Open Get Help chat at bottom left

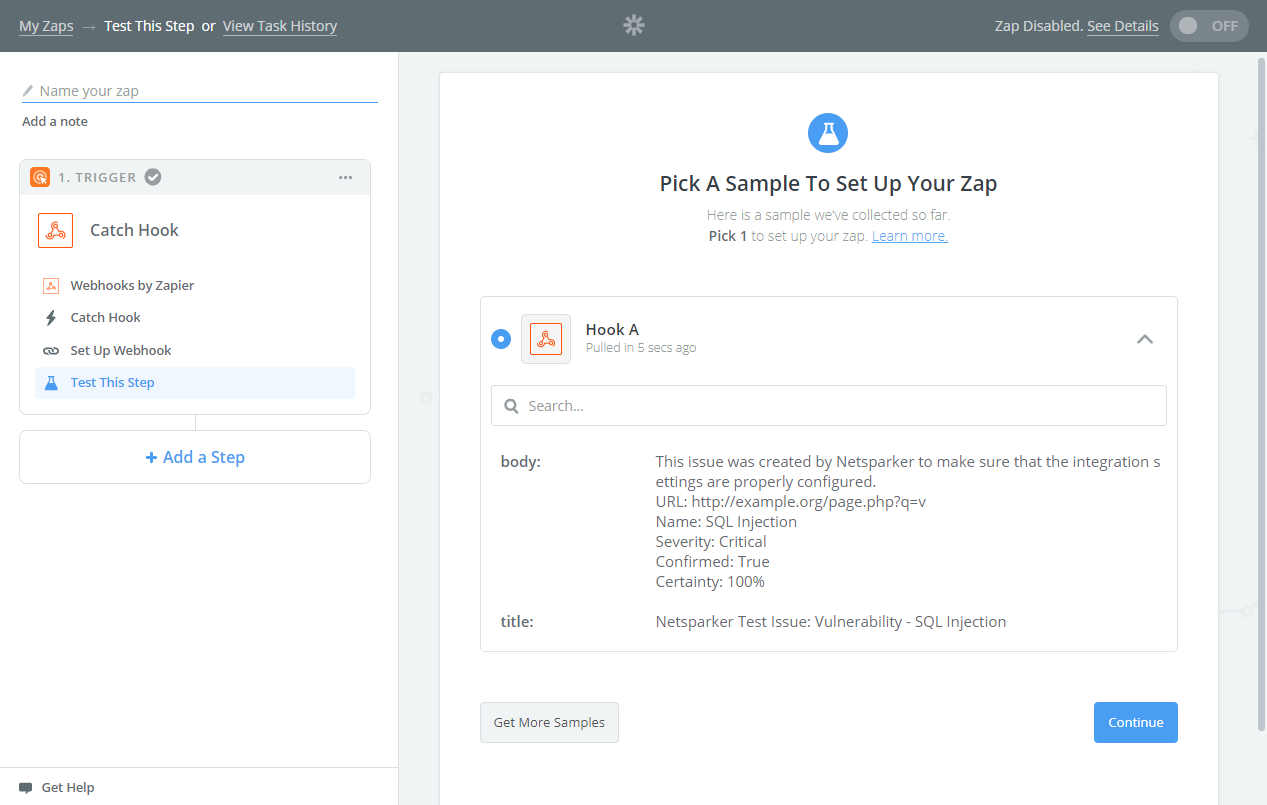point(55,787)
